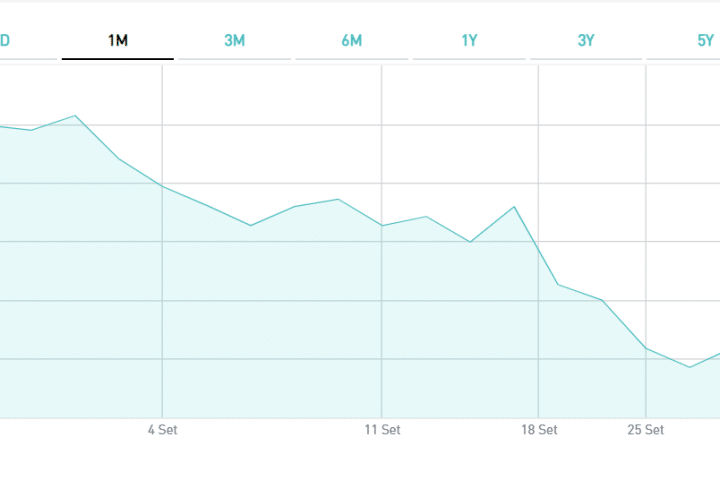Switch to the 1M time range tab
Viewport: 720px width, 480px height.
[118, 40]
